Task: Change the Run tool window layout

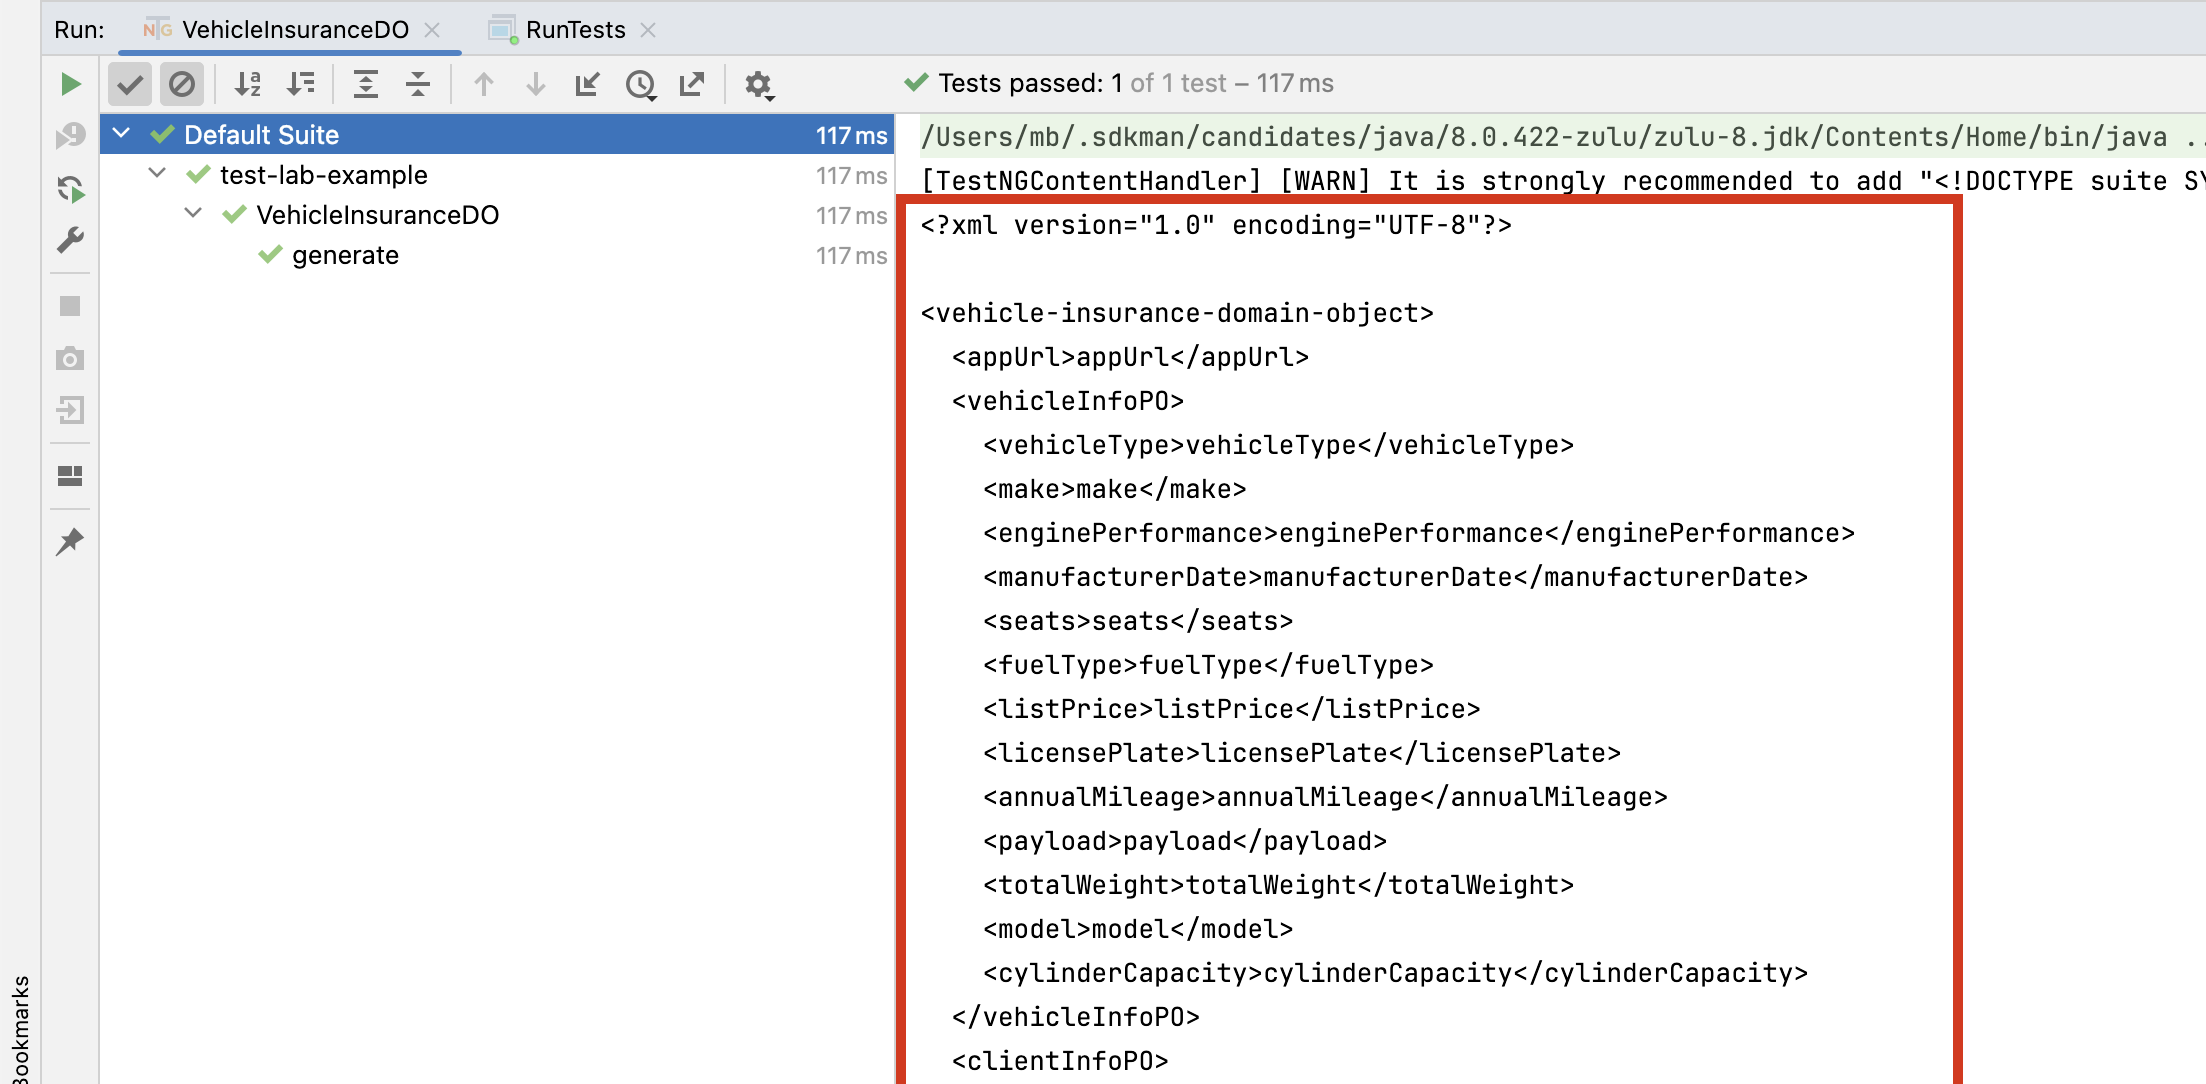Action: (70, 477)
